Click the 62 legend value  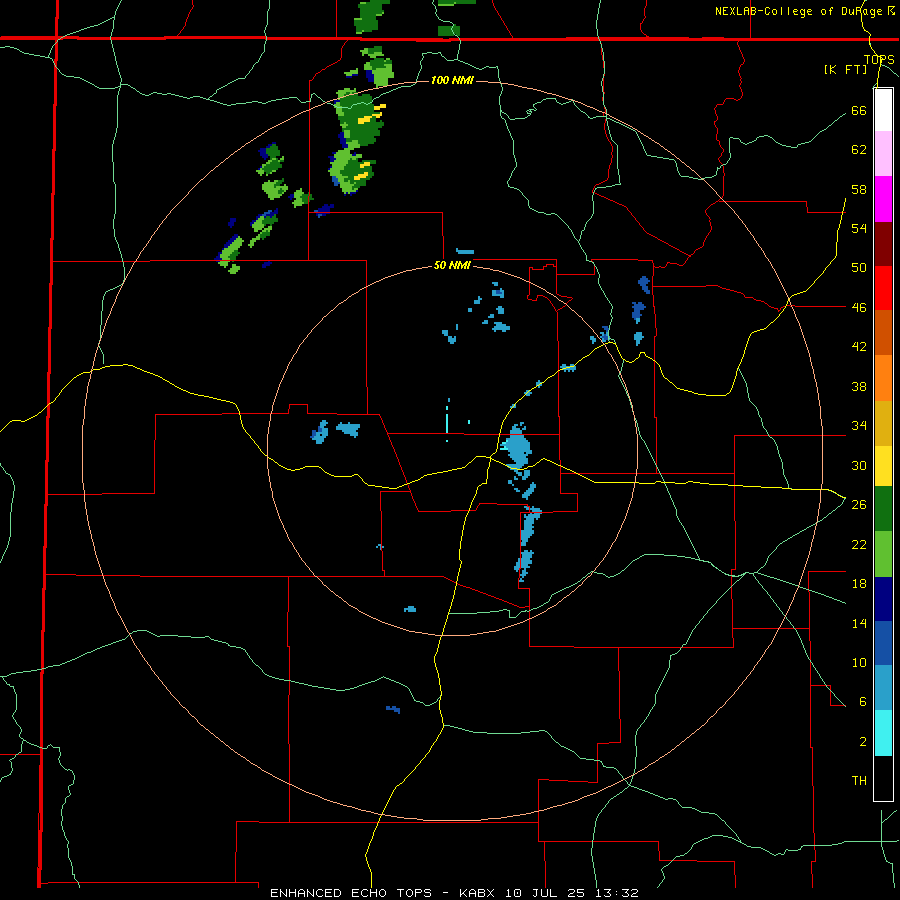click(x=859, y=150)
